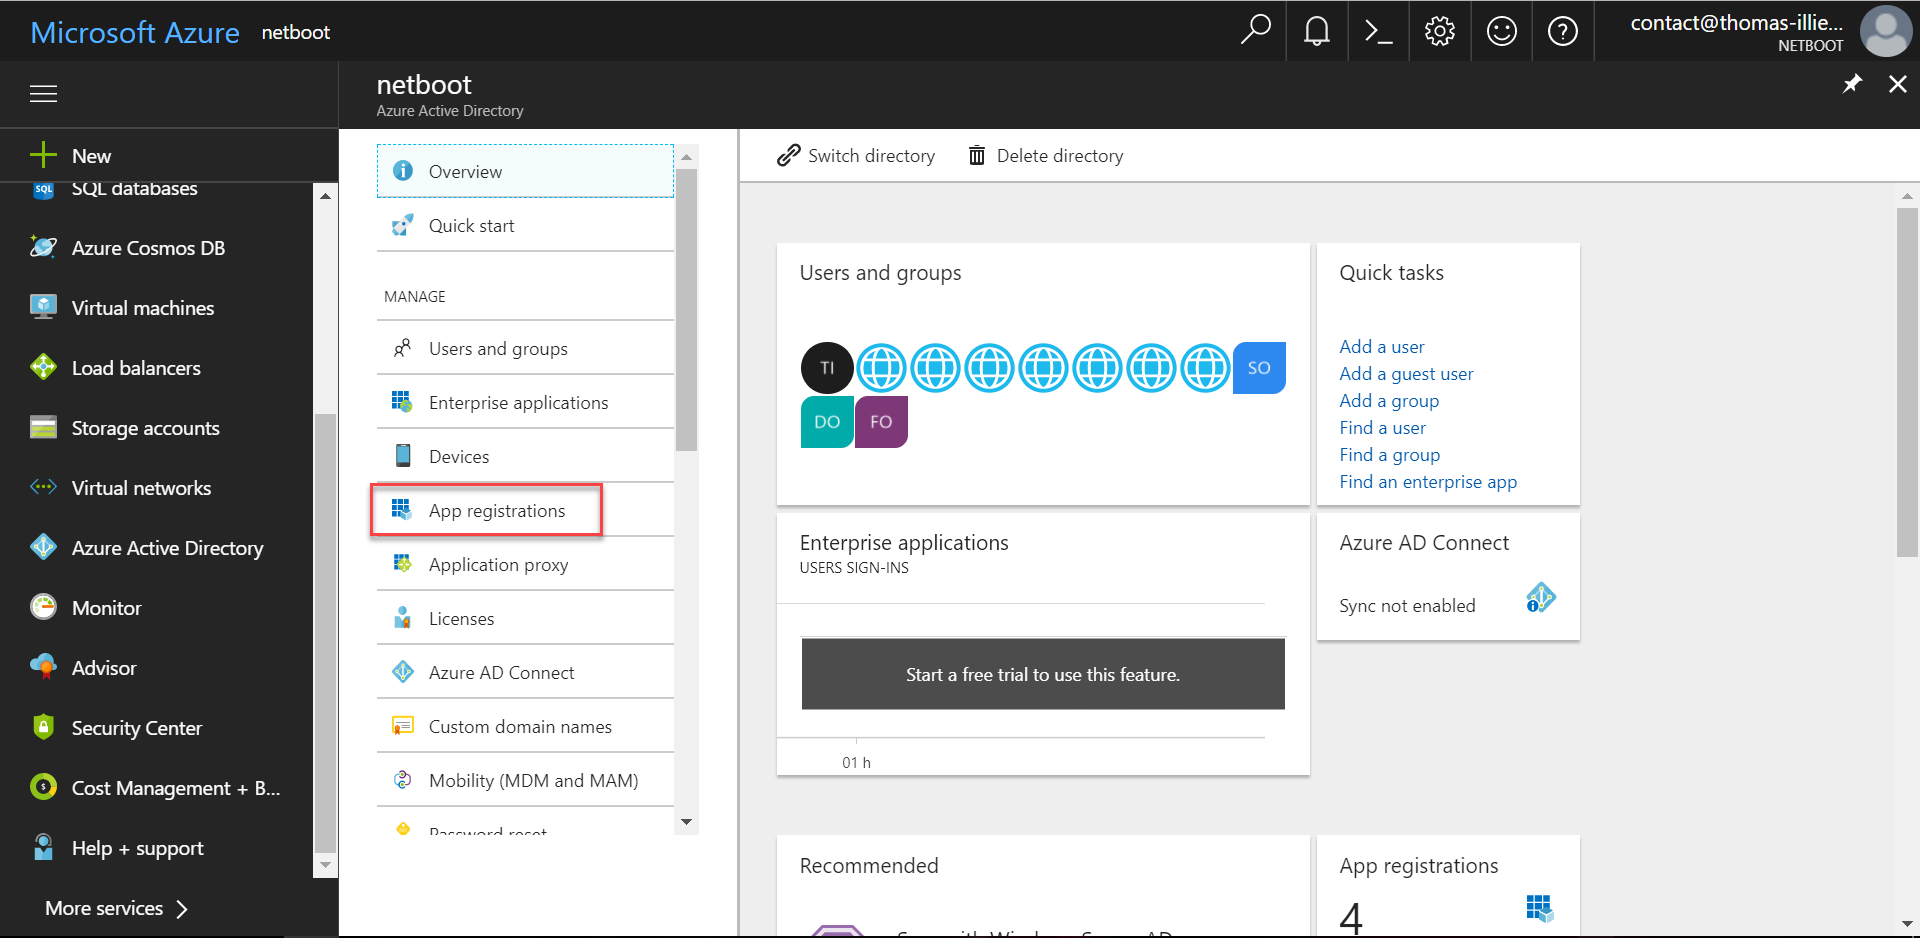
Task: Click Start a free trial banner
Action: [x=1043, y=674]
